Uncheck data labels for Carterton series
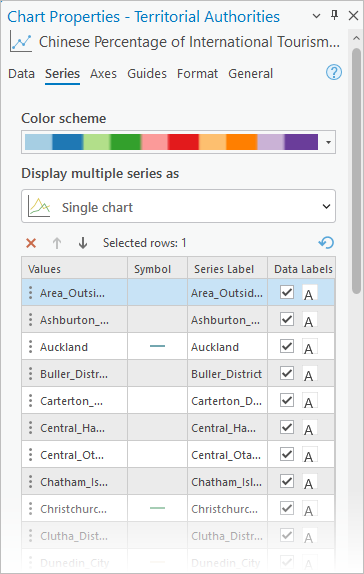364x574 pixels. pyautogui.click(x=287, y=400)
